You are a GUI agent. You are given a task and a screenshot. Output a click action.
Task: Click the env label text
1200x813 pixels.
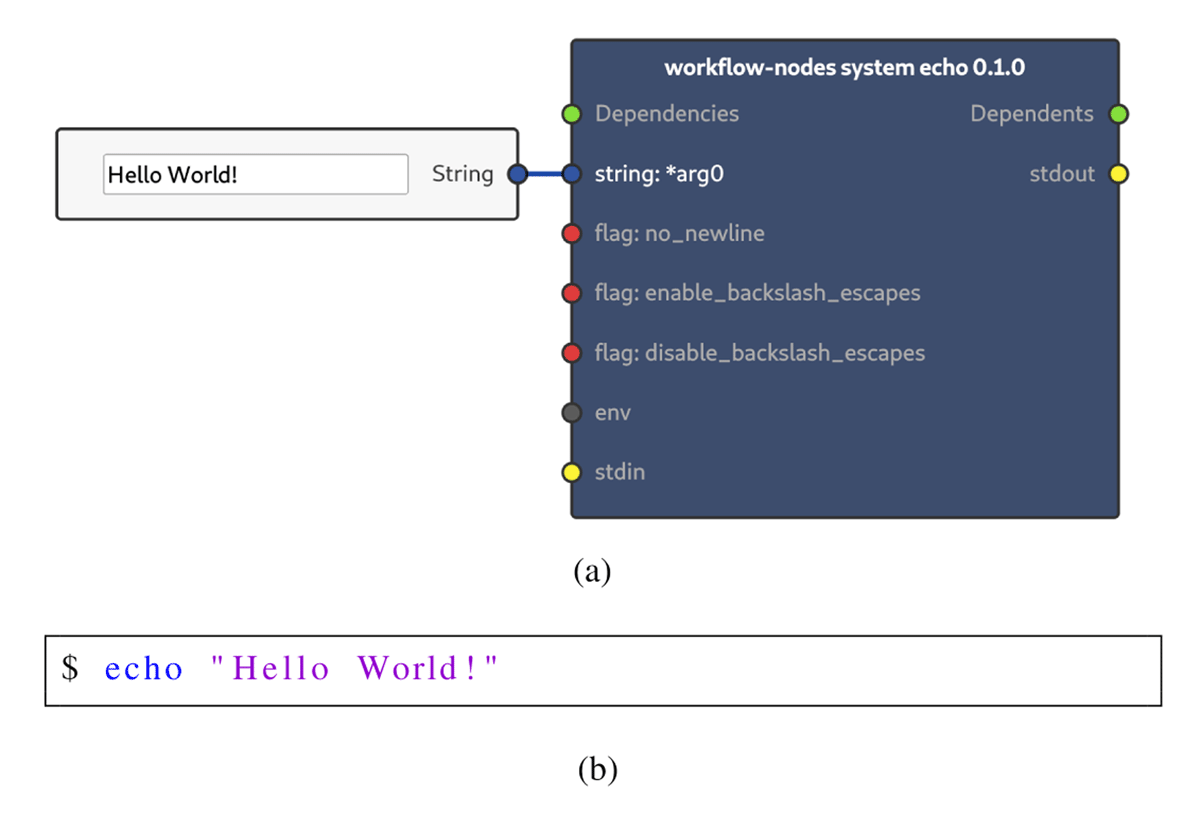(x=612, y=412)
